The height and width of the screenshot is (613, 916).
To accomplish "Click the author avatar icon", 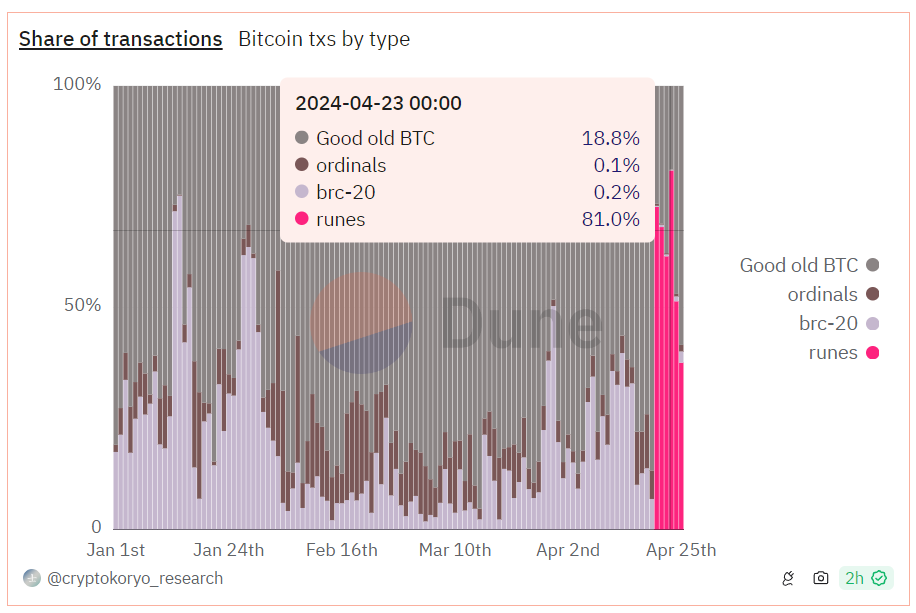I will tap(30, 578).
